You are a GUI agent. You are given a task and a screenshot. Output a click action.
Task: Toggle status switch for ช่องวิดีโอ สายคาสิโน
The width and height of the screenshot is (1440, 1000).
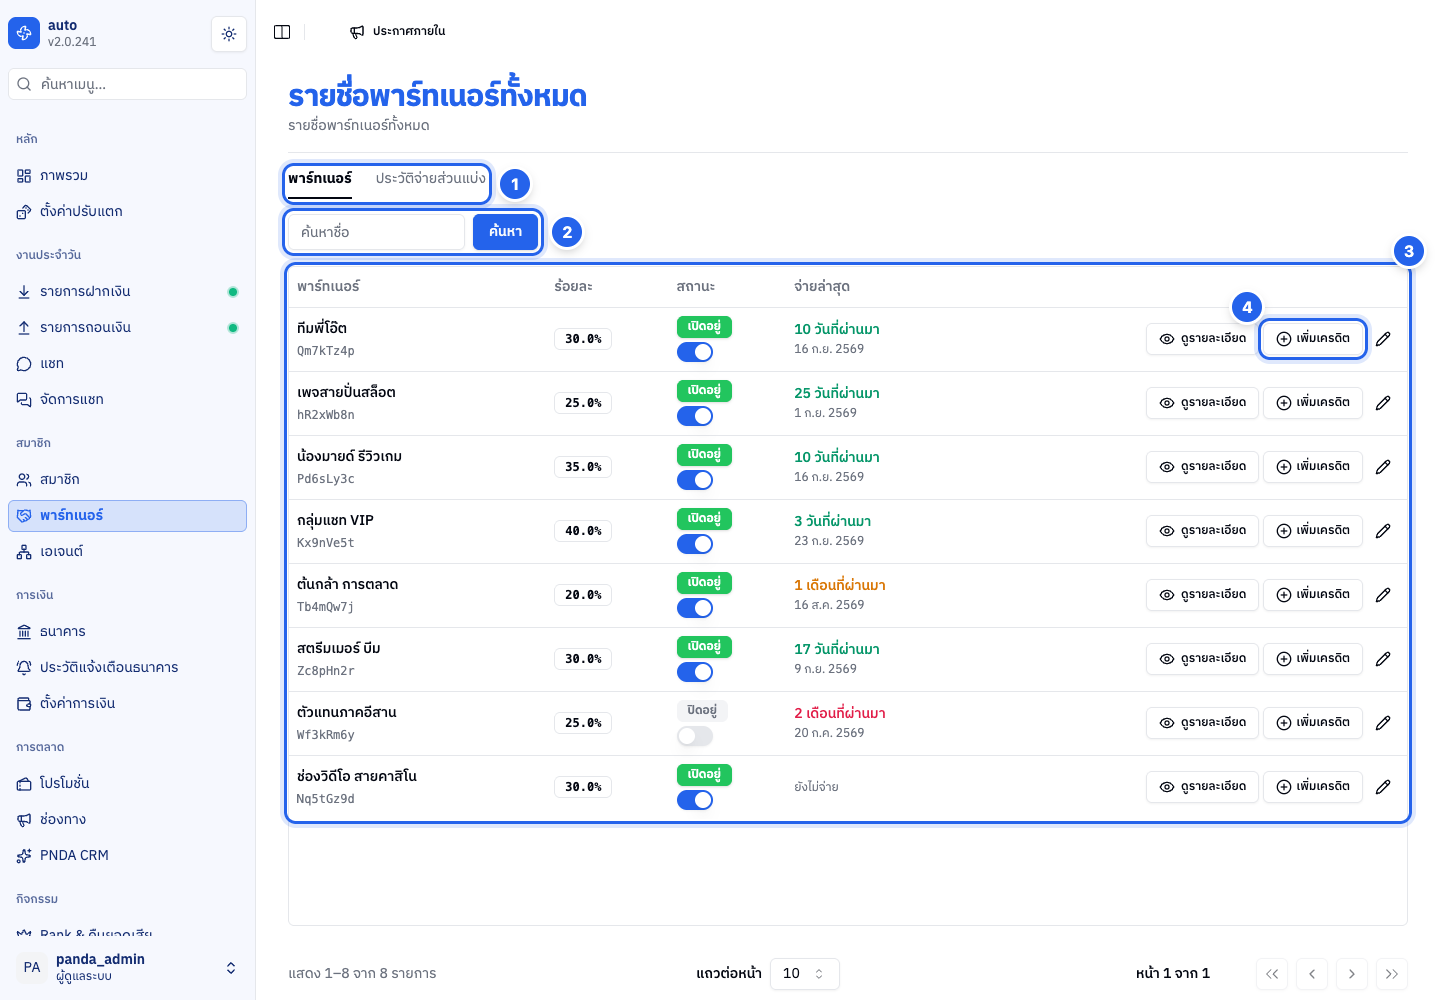click(x=695, y=800)
